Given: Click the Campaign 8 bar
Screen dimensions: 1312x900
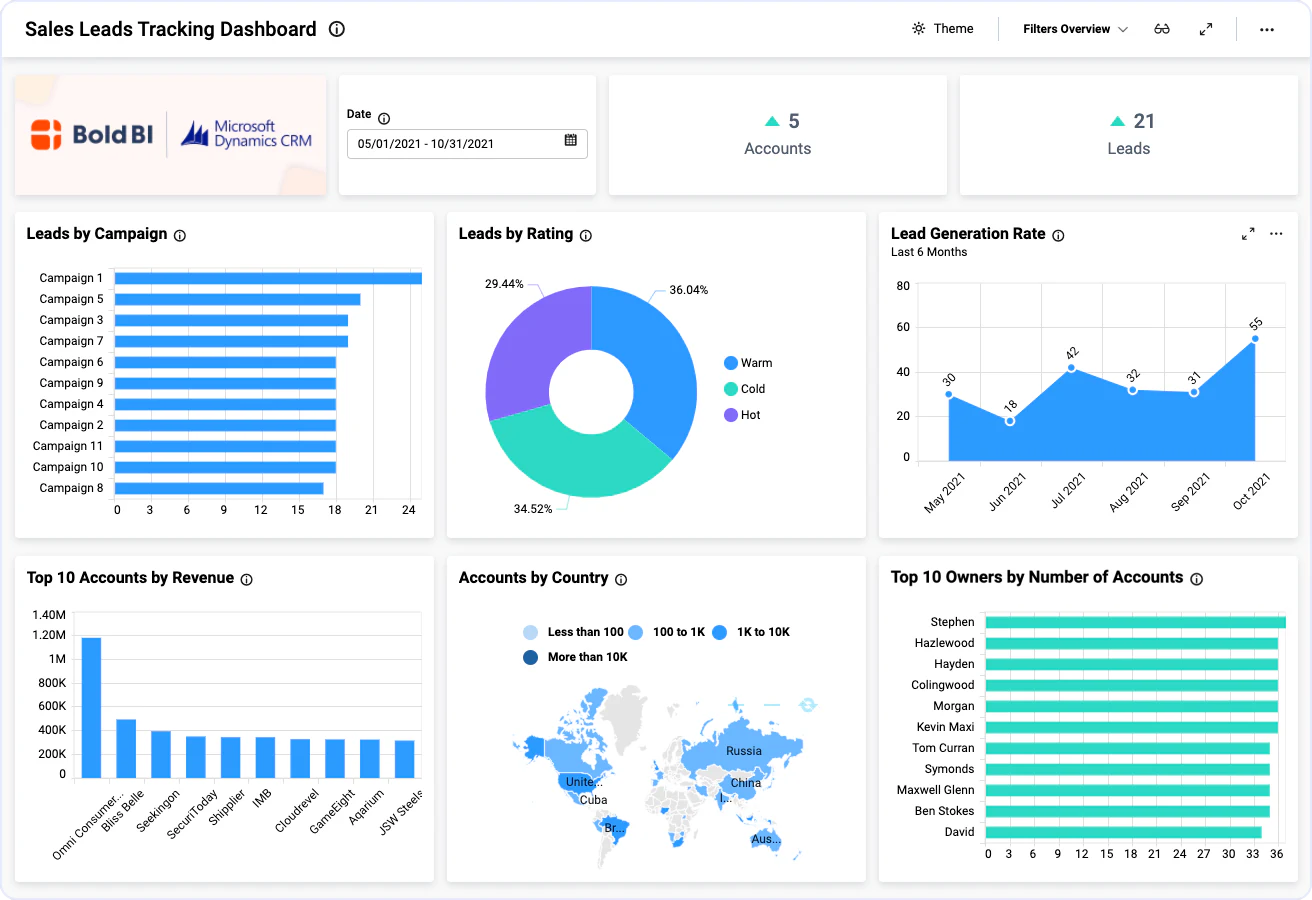Looking at the screenshot, I should click(219, 488).
